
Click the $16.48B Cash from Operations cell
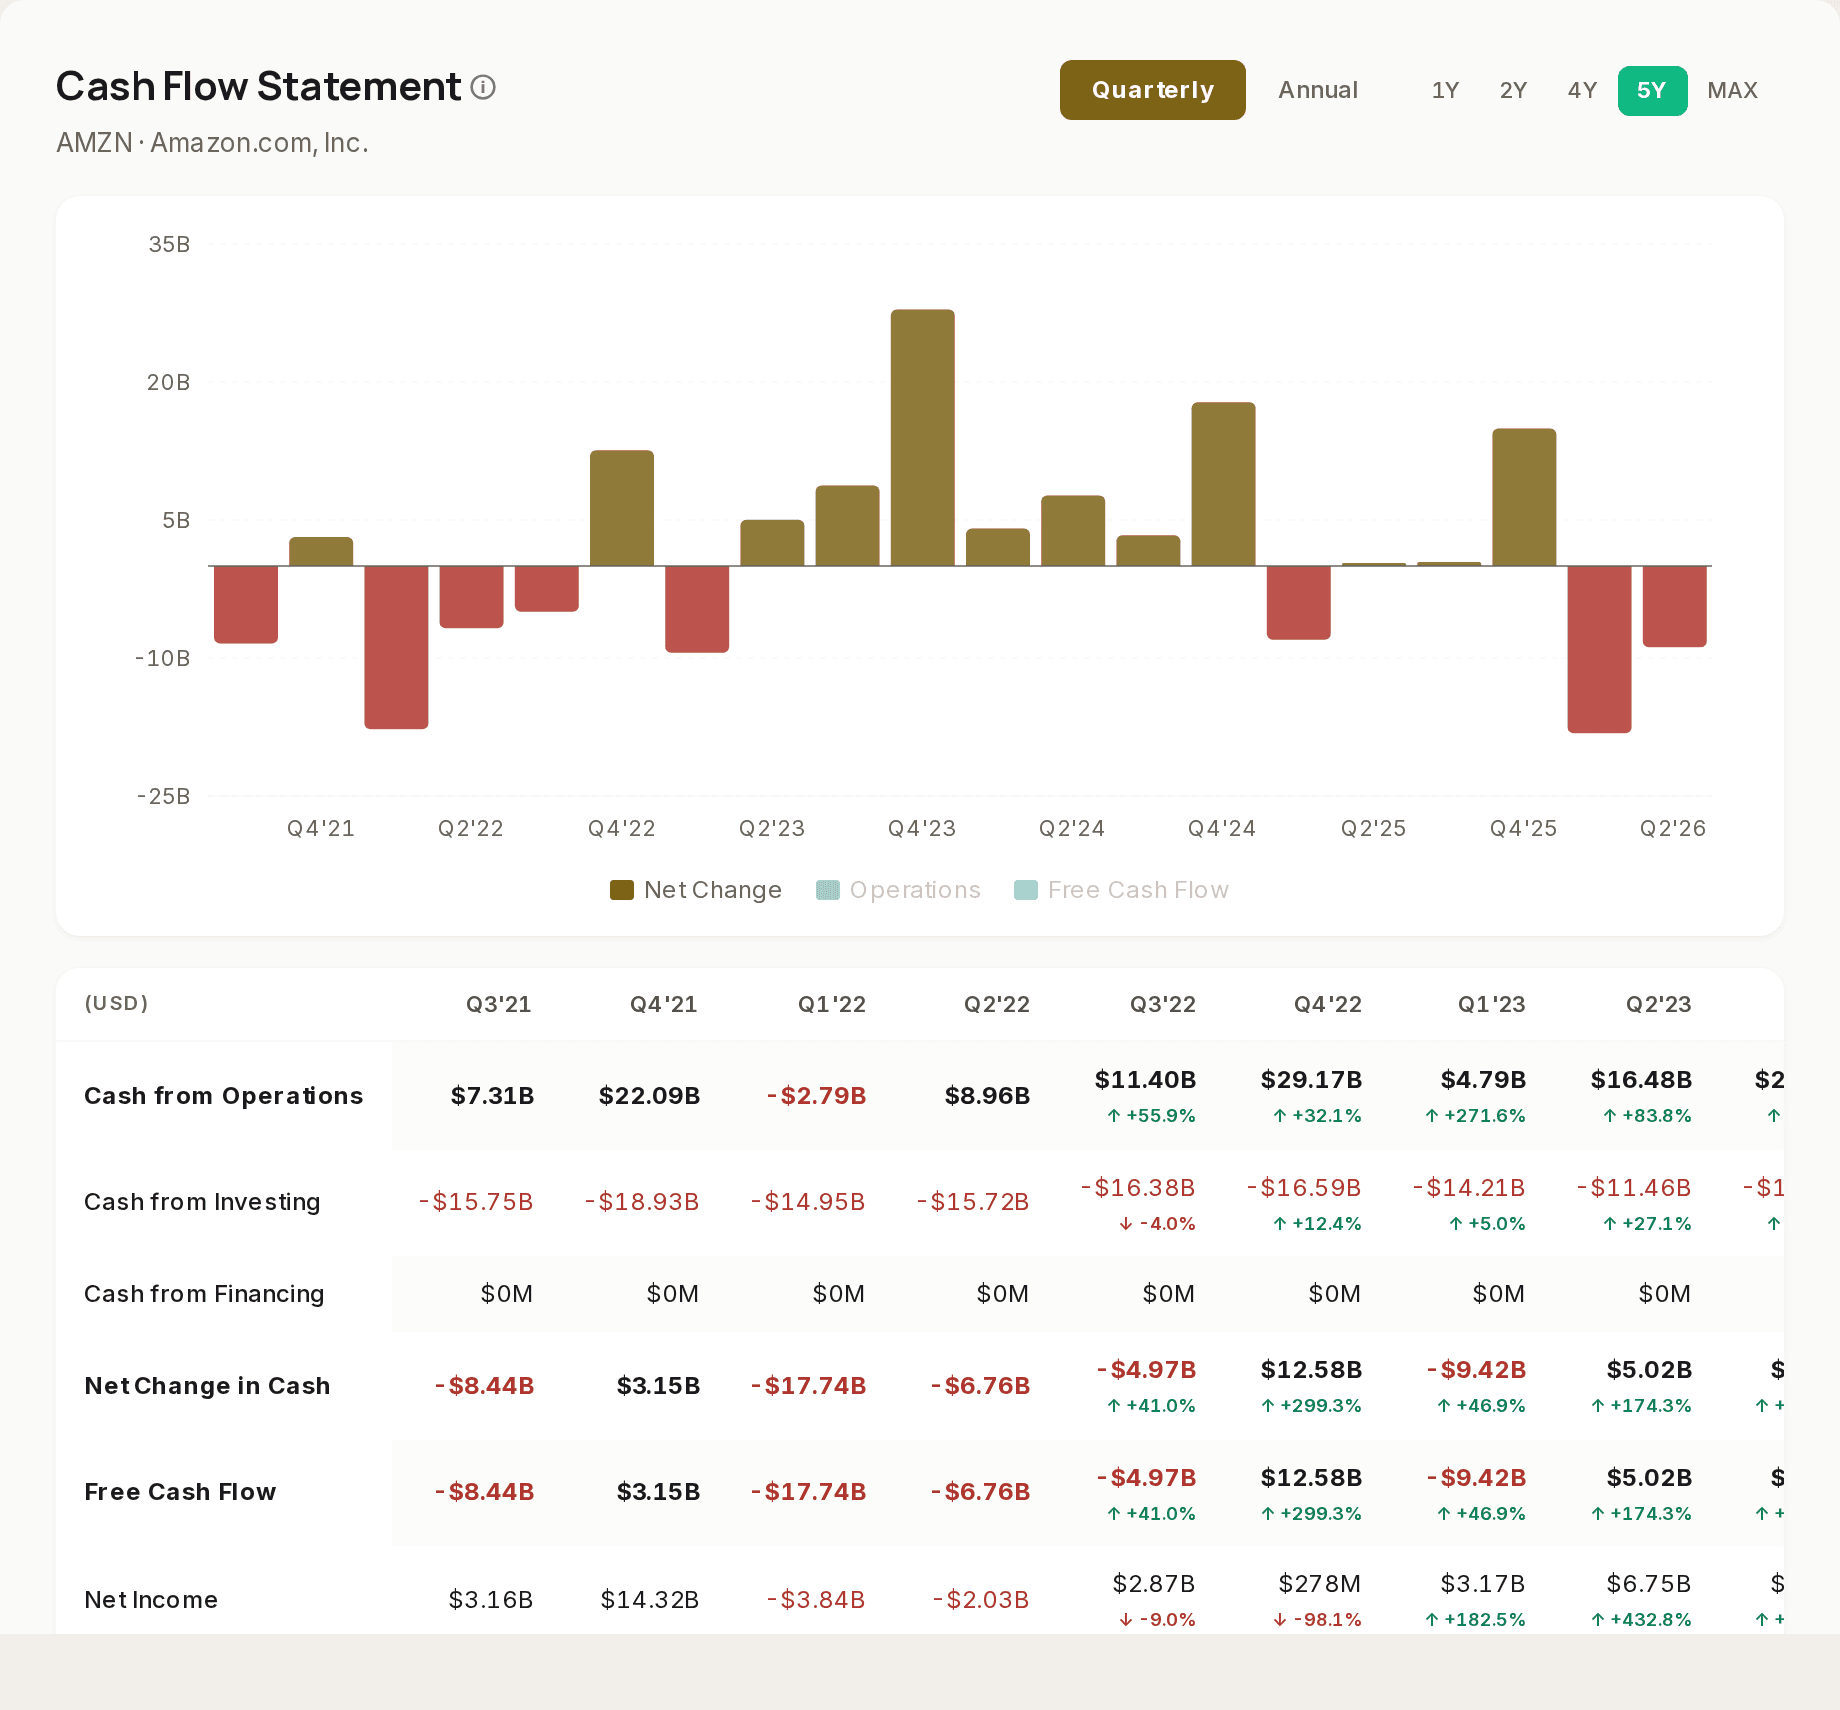tap(1641, 1080)
